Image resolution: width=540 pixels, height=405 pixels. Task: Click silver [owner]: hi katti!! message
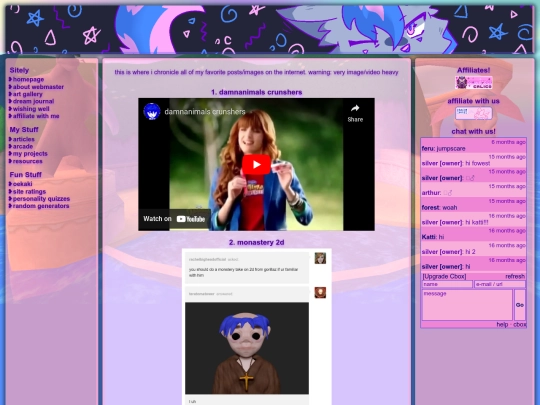(473, 219)
